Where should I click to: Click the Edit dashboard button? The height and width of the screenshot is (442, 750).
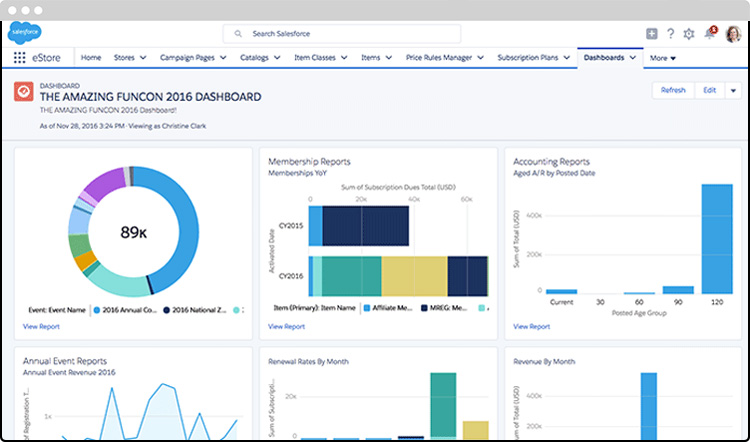[709, 90]
